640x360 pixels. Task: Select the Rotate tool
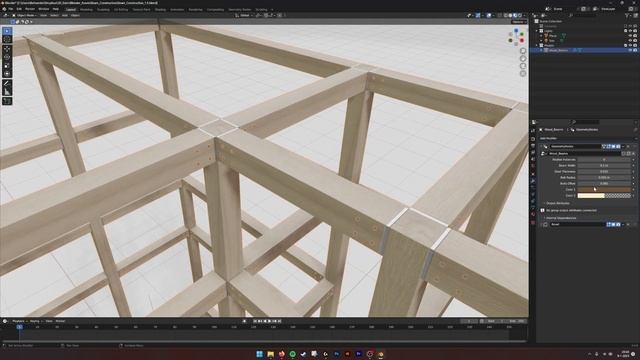pos(7,57)
